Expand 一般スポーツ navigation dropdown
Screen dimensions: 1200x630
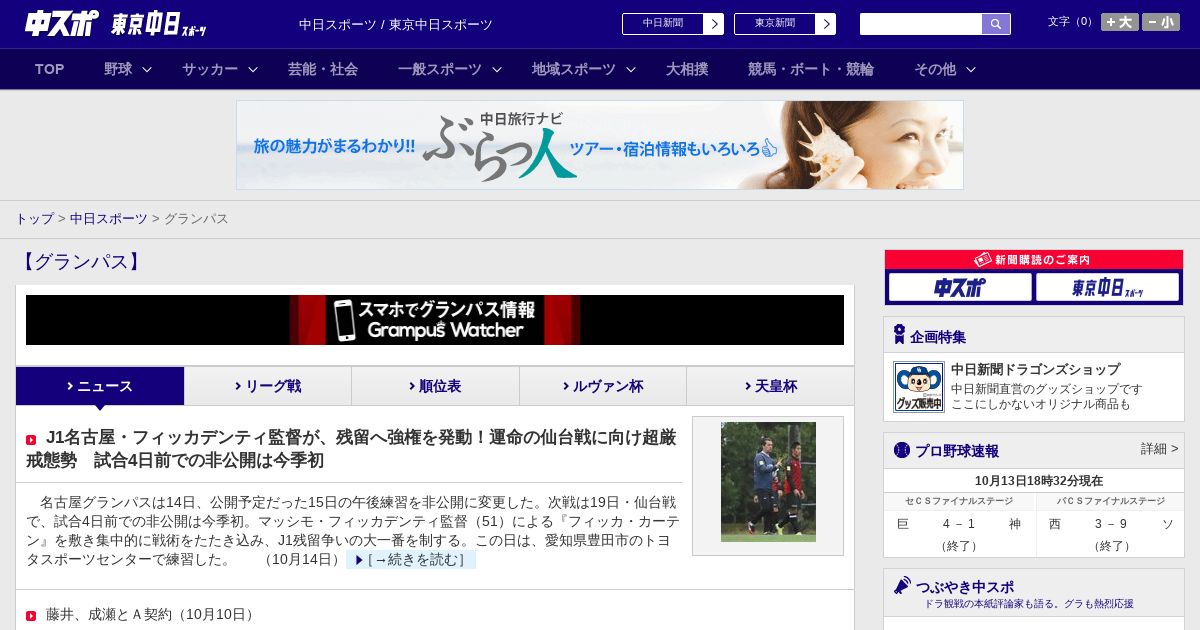coord(450,69)
